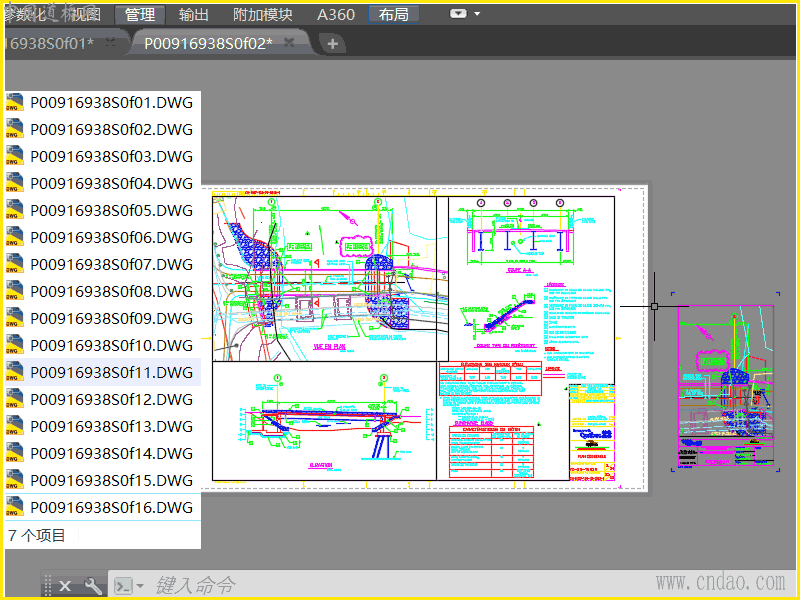The image size is (800, 600).
Task: Open command line customize wrench icon
Action: [92, 586]
